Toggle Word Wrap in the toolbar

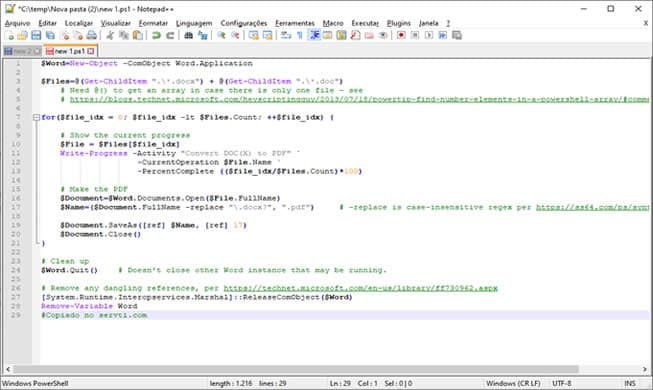pos(286,35)
